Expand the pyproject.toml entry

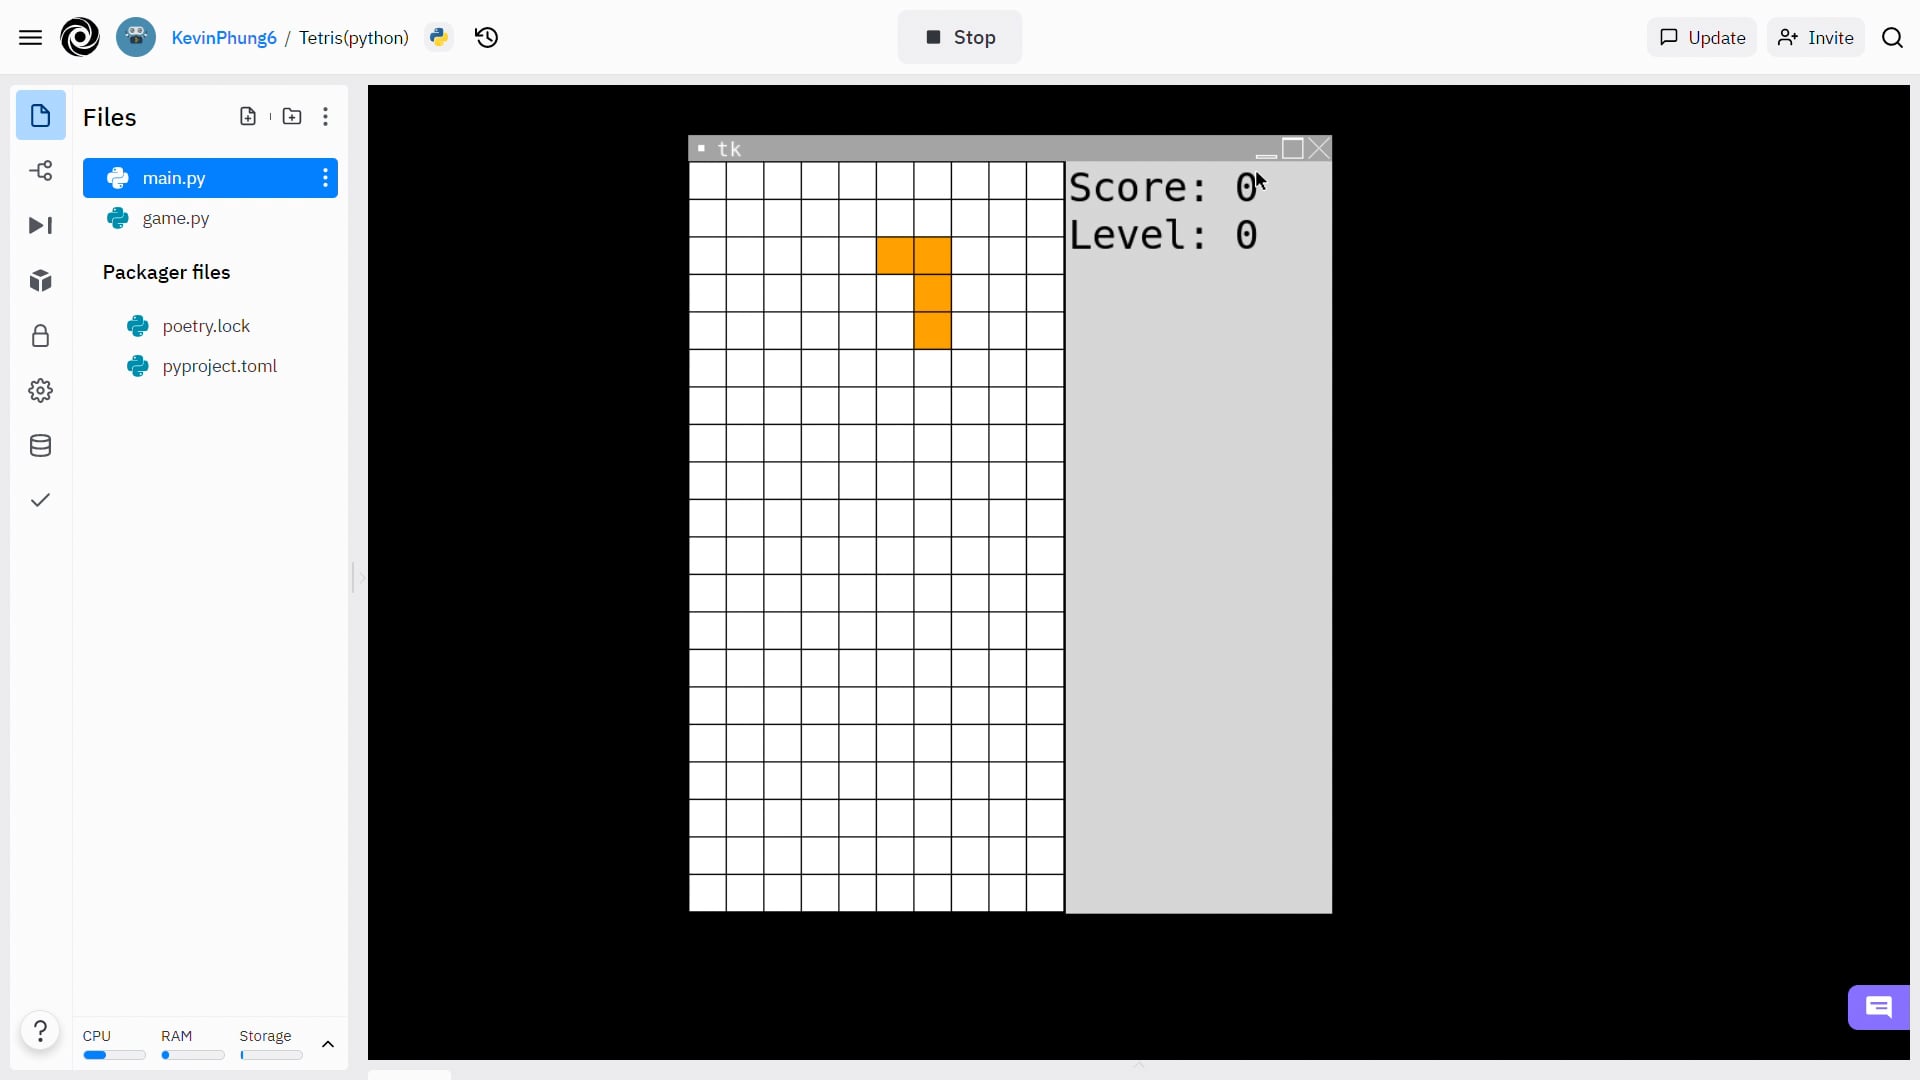(219, 367)
